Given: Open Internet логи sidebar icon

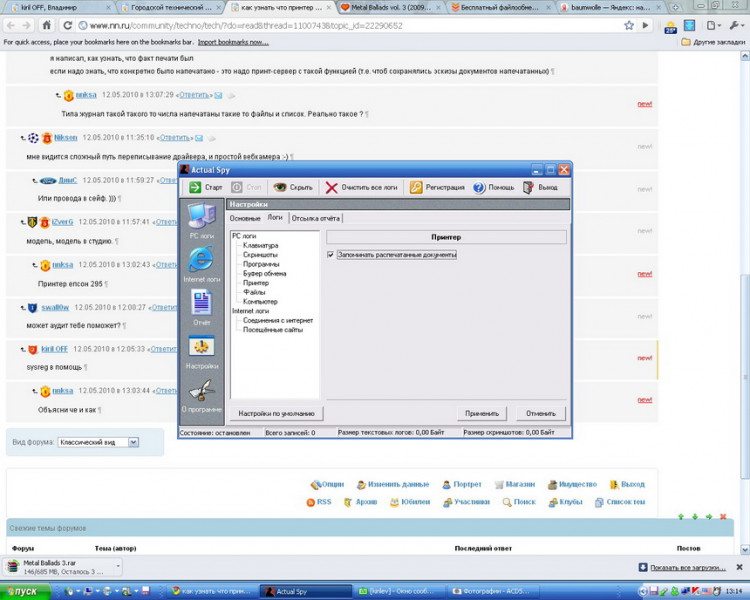Looking at the screenshot, I should tap(201, 265).
